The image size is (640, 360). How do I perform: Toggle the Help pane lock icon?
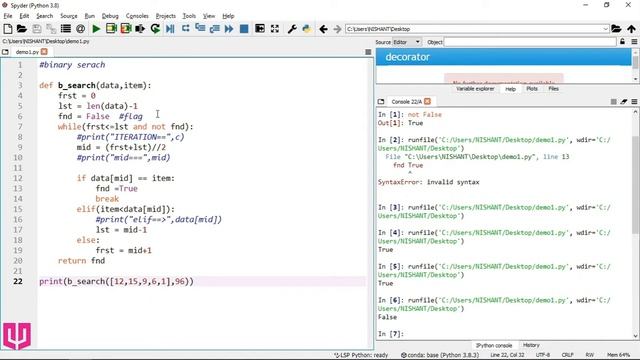(622, 42)
